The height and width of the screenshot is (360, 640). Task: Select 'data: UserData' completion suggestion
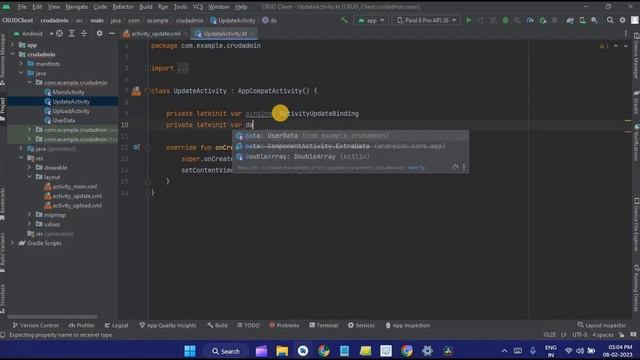(x=350, y=136)
